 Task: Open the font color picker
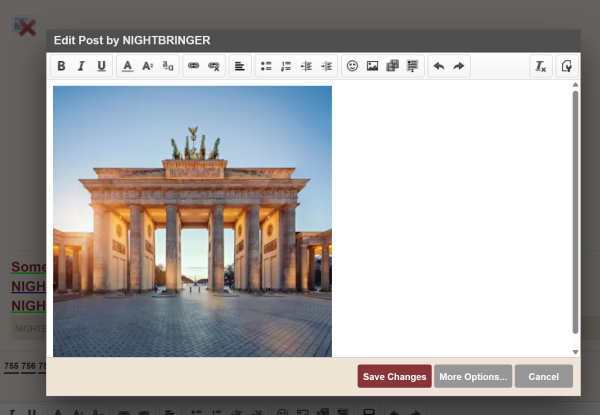(x=127, y=66)
